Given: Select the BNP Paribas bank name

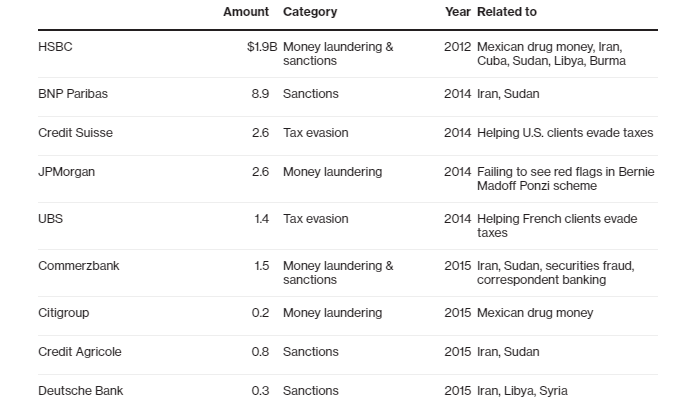Looking at the screenshot, I should pyautogui.click(x=73, y=94).
